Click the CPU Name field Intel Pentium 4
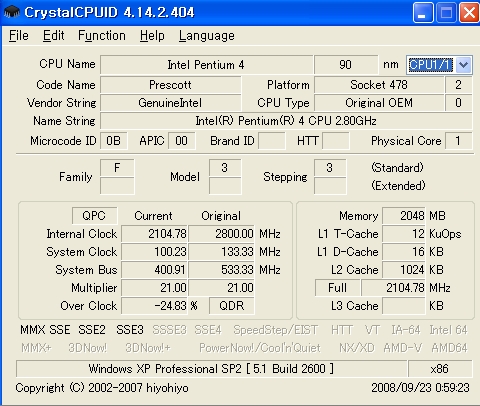Image resolution: width=480 pixels, height=406 pixels. (206, 65)
